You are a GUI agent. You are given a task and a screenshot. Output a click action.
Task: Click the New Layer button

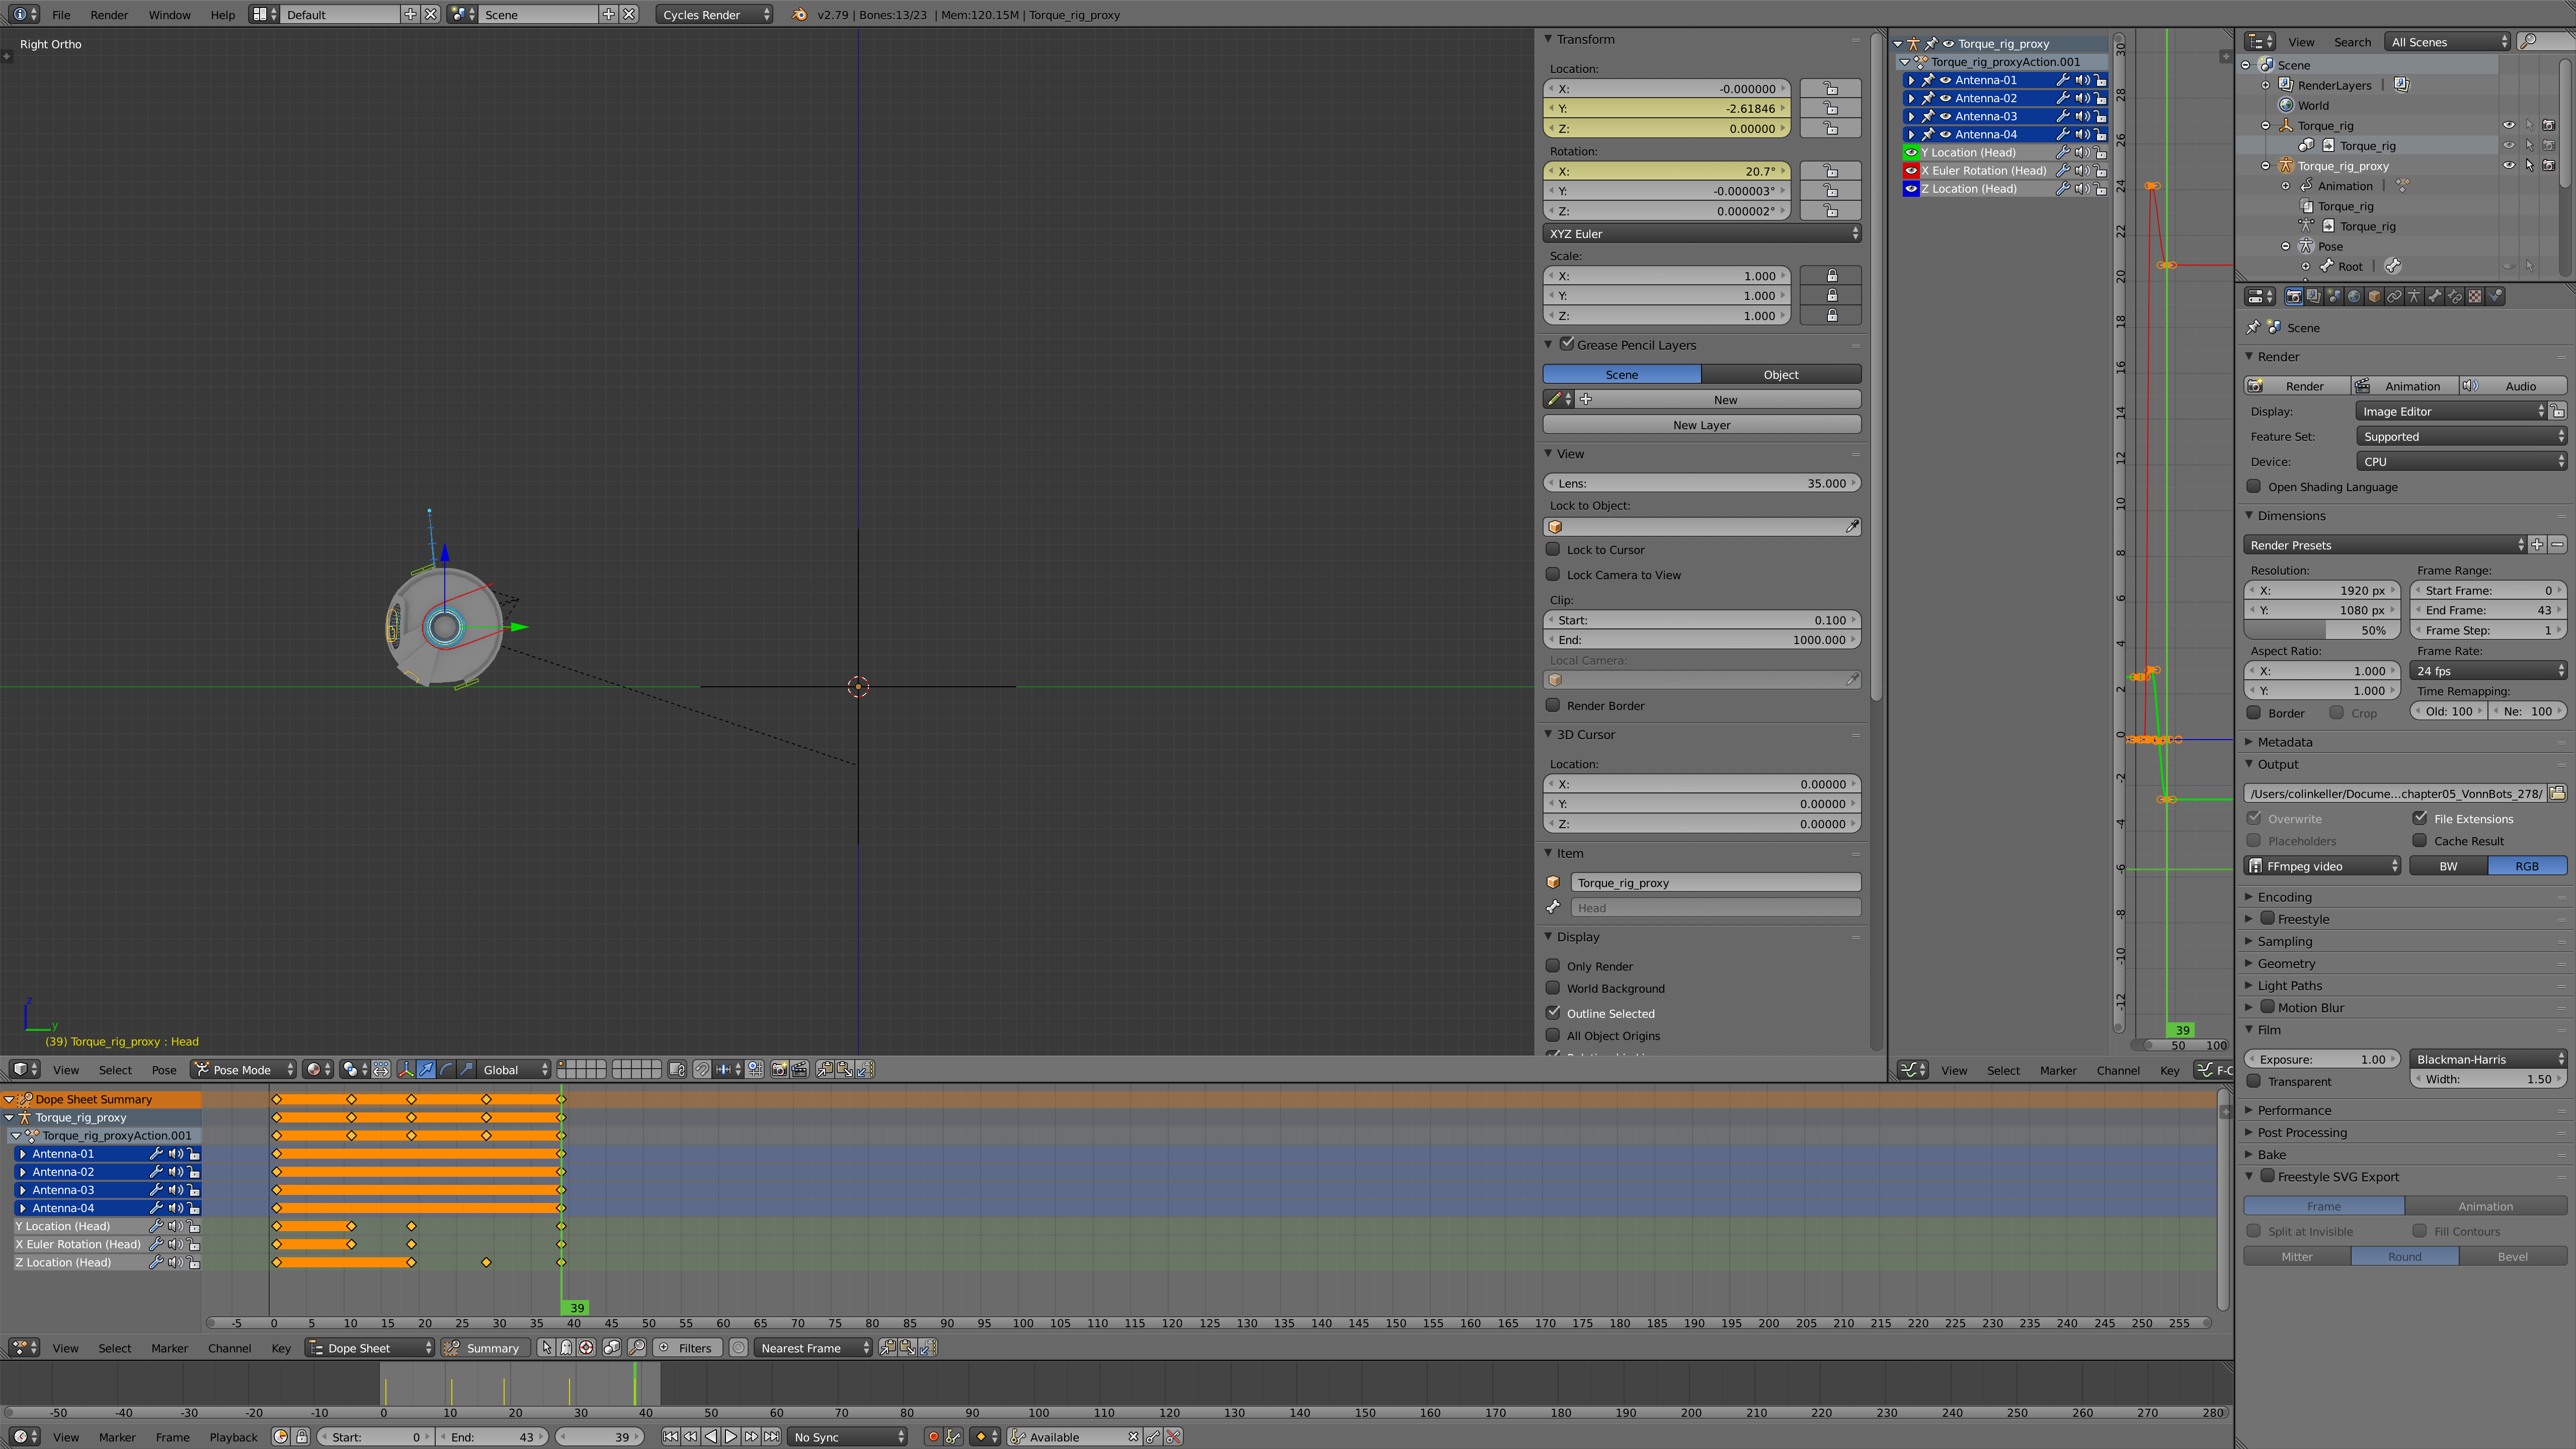pos(1701,425)
